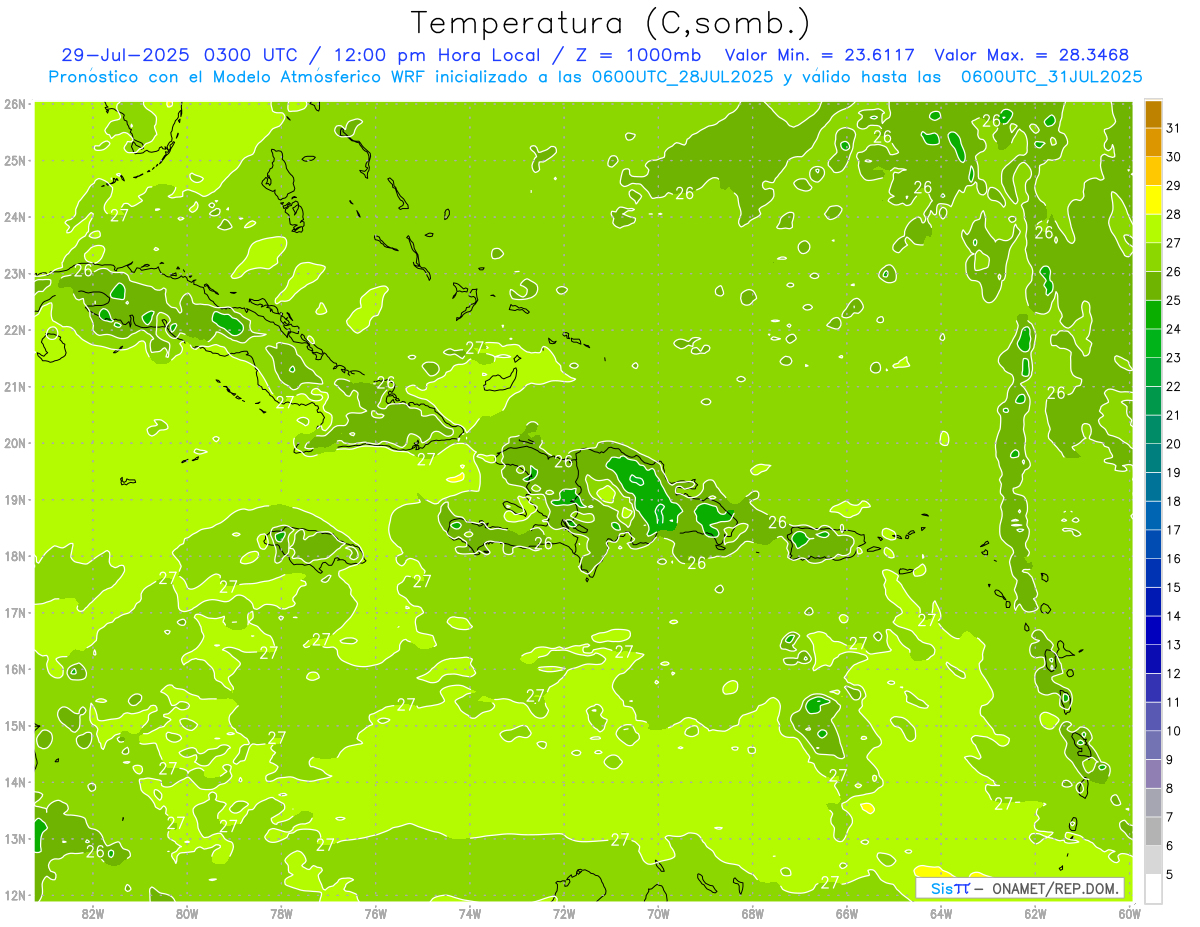Pick the white swatch below the 5 label
The image size is (1200, 927).
[1153, 888]
